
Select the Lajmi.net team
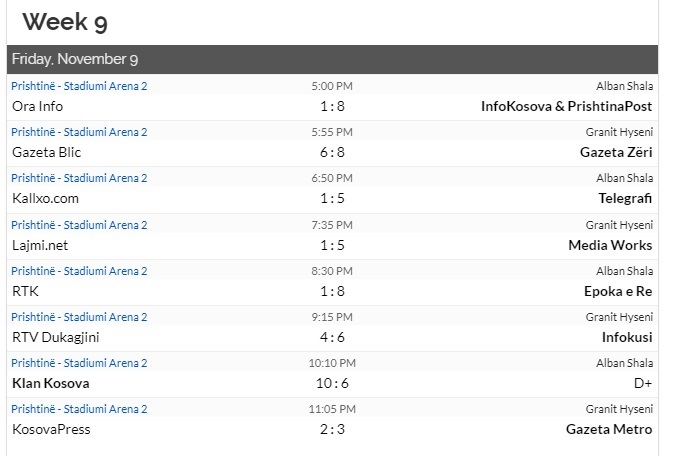coord(39,245)
